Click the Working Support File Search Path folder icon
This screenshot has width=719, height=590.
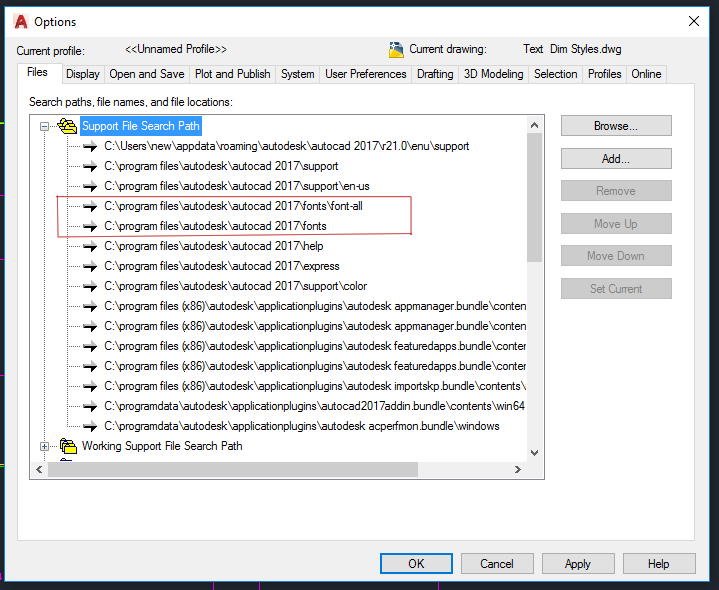click(68, 446)
